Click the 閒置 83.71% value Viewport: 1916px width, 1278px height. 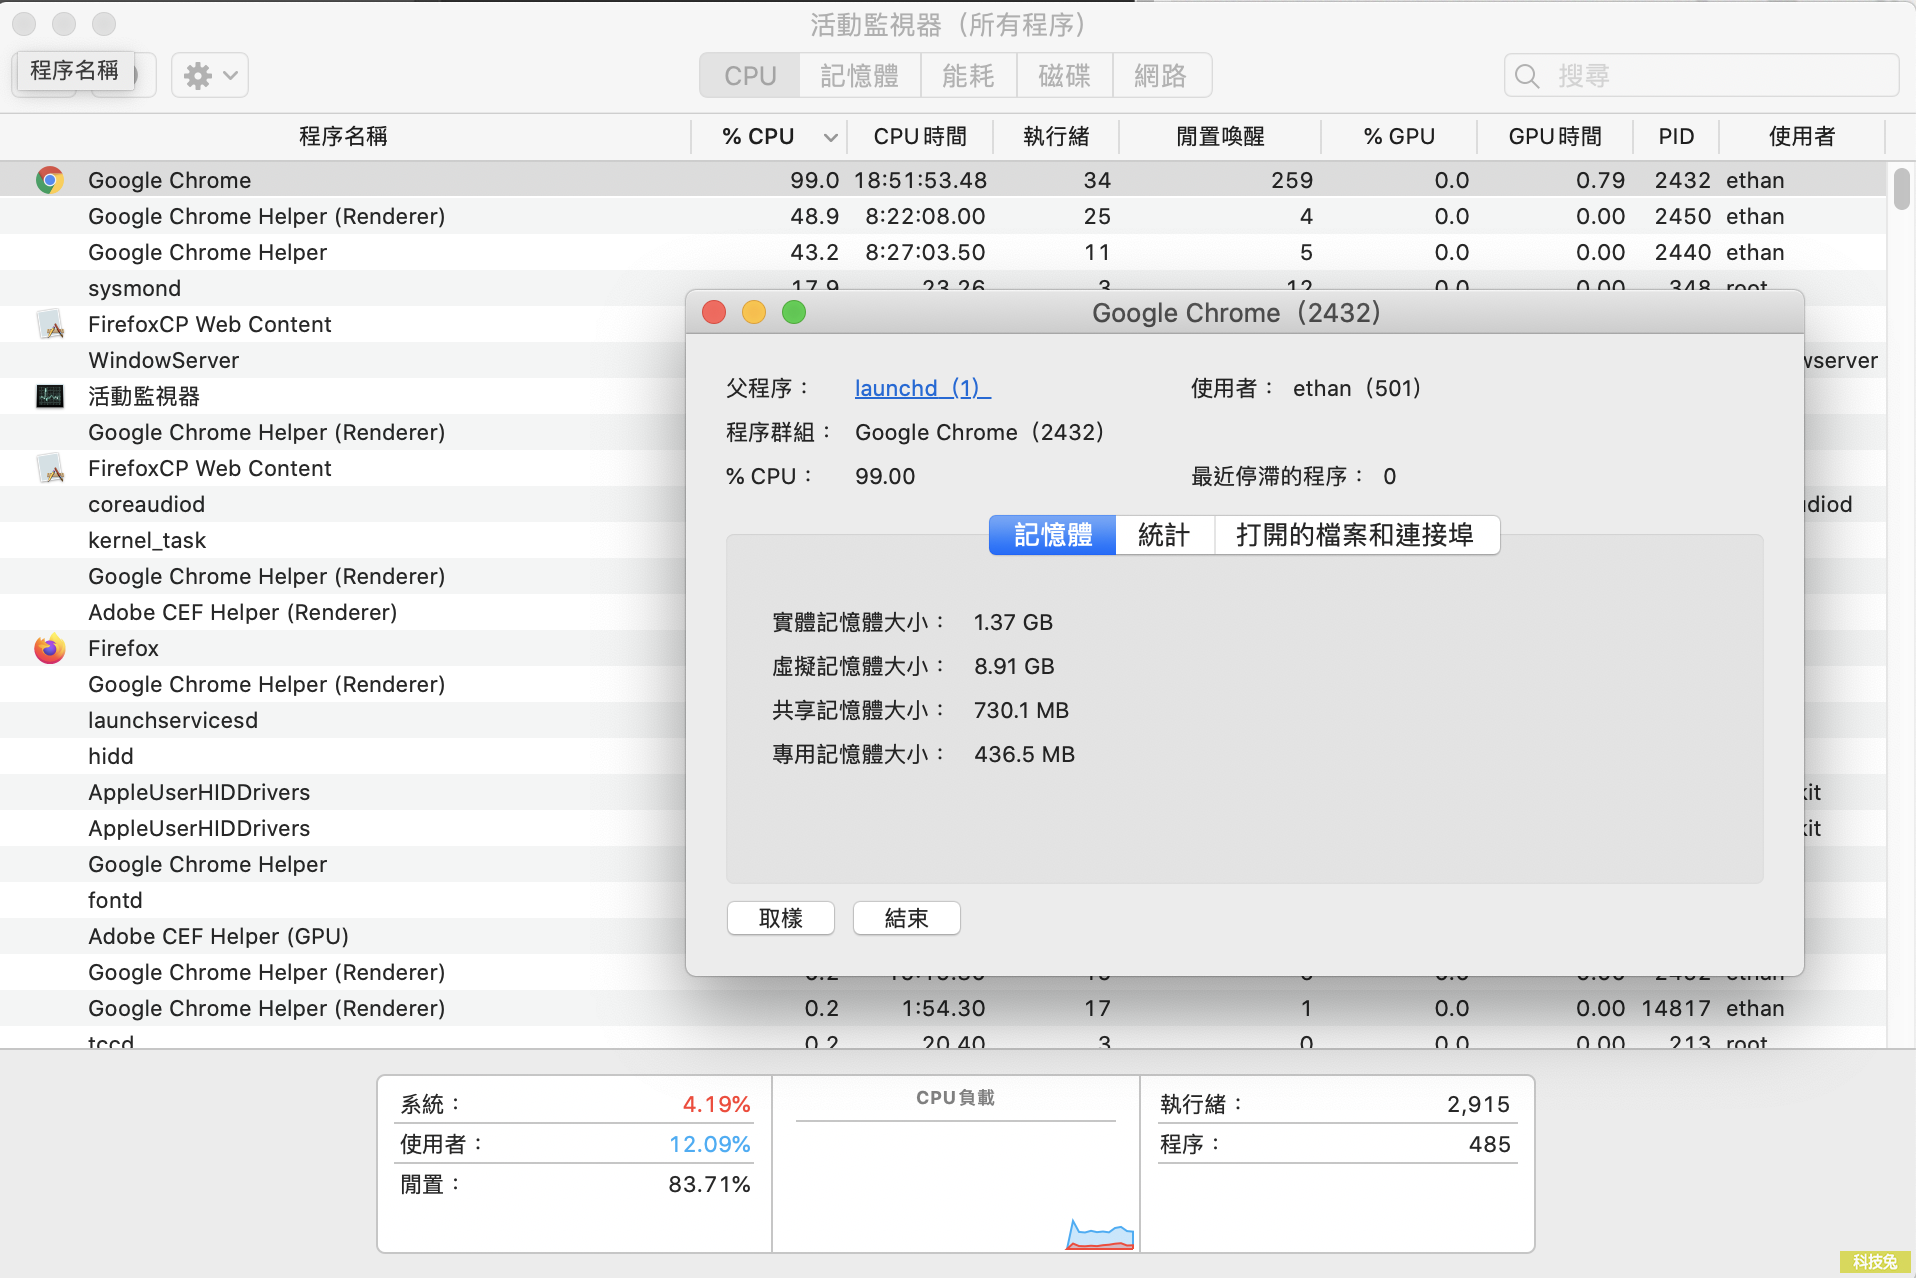pyautogui.click(x=709, y=1184)
